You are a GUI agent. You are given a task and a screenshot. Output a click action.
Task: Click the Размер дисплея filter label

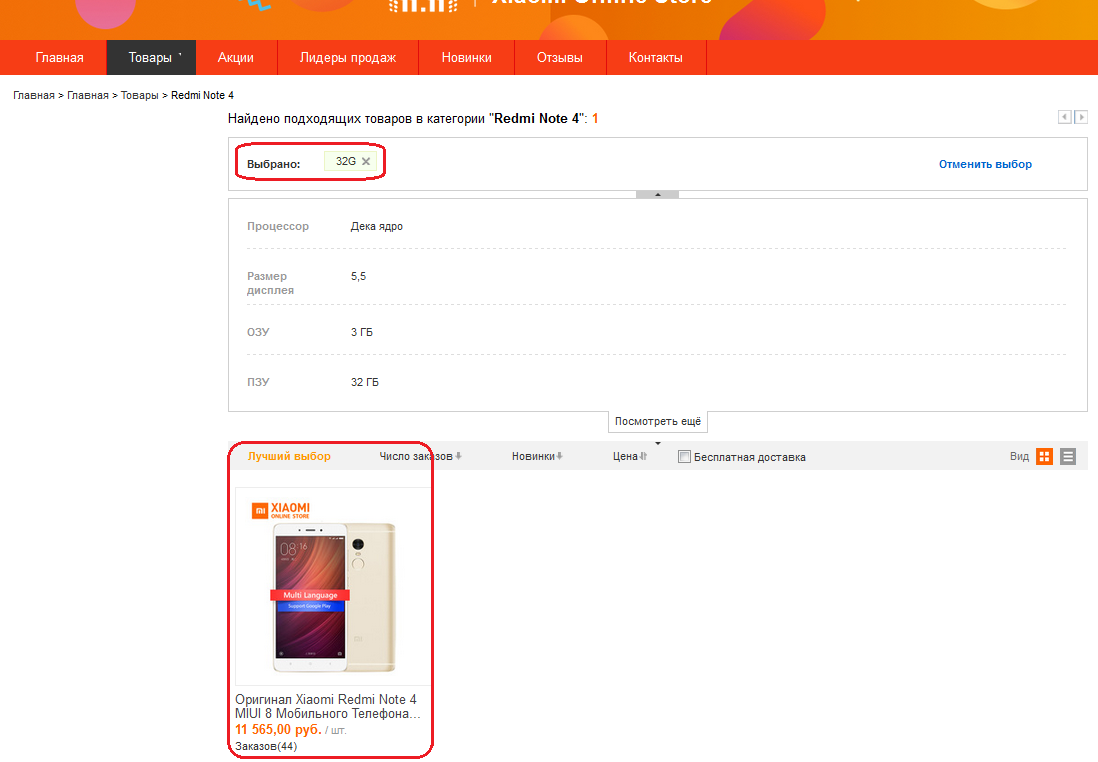pos(270,283)
